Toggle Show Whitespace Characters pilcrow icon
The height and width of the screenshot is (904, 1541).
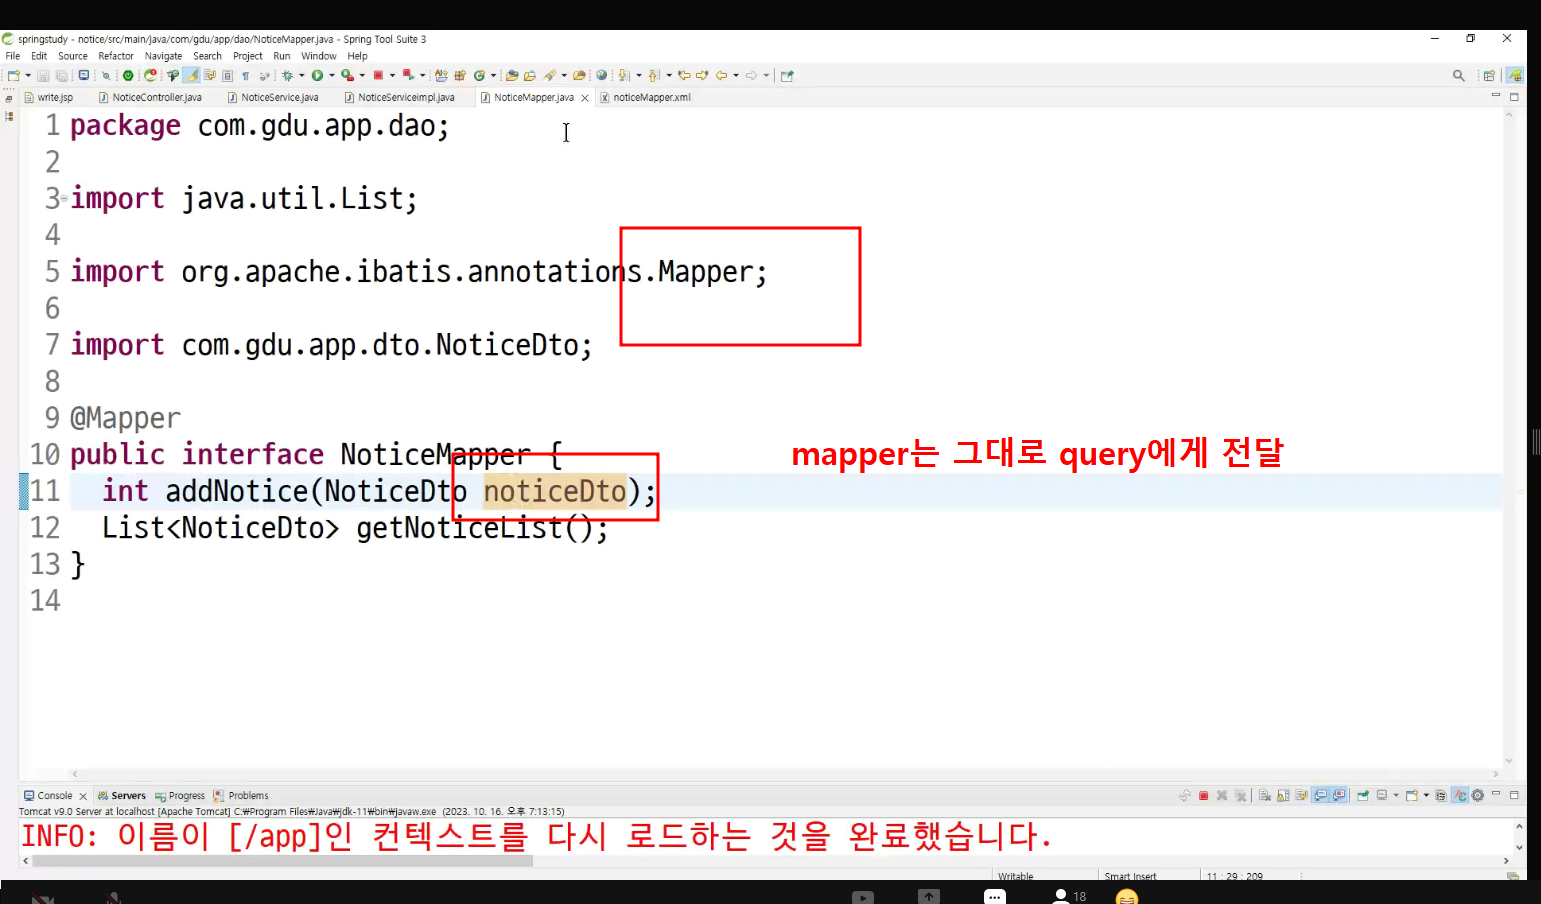pos(246,75)
